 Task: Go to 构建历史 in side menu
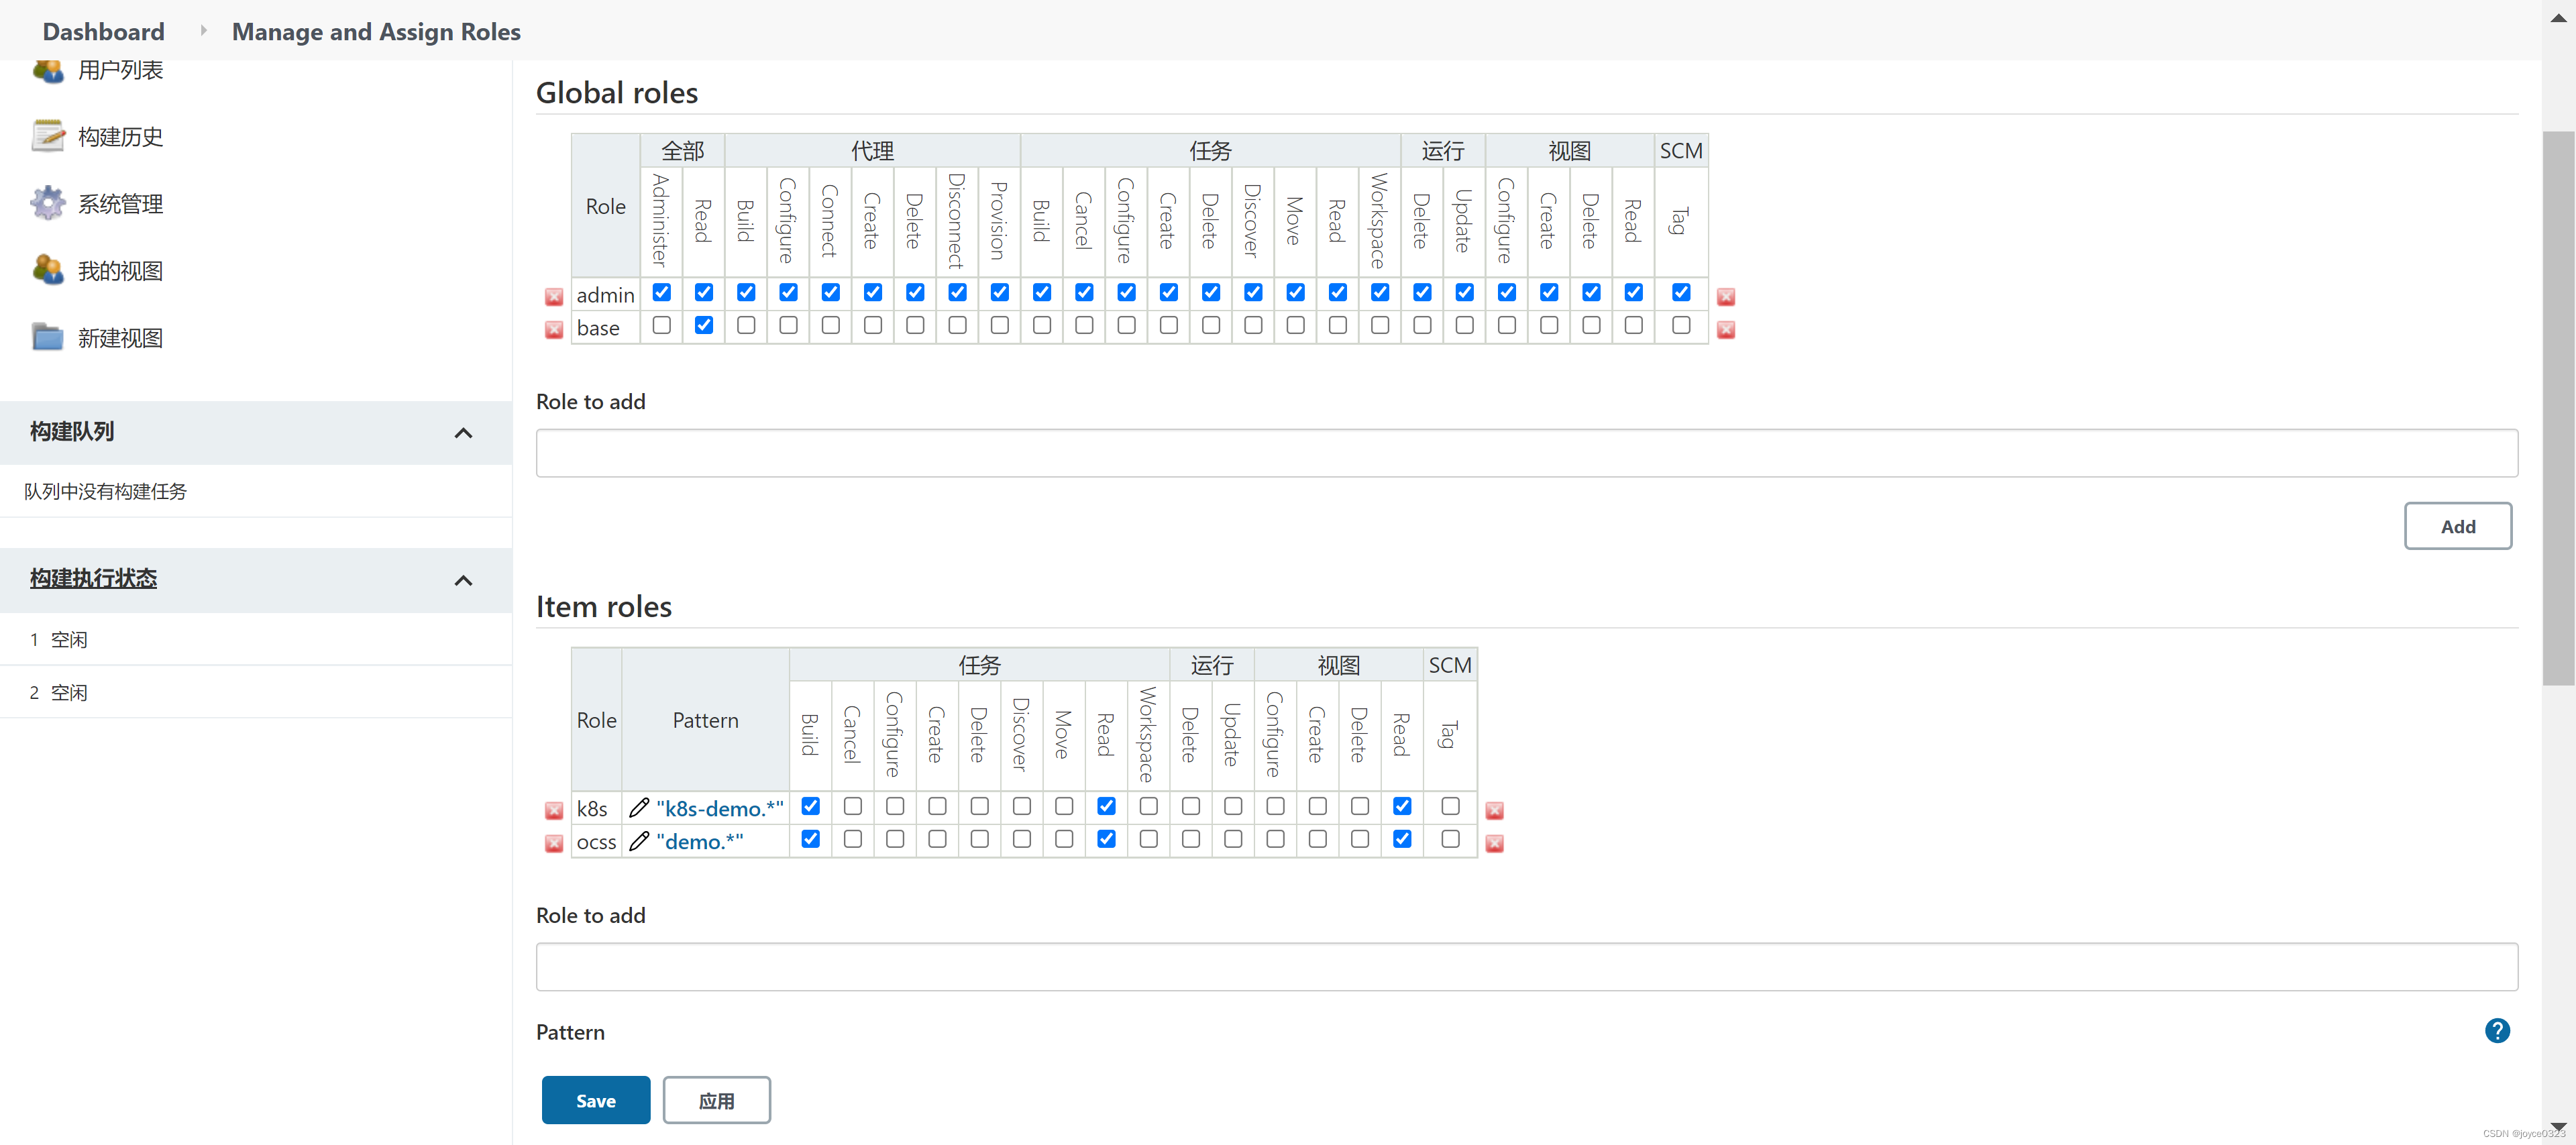[x=120, y=136]
